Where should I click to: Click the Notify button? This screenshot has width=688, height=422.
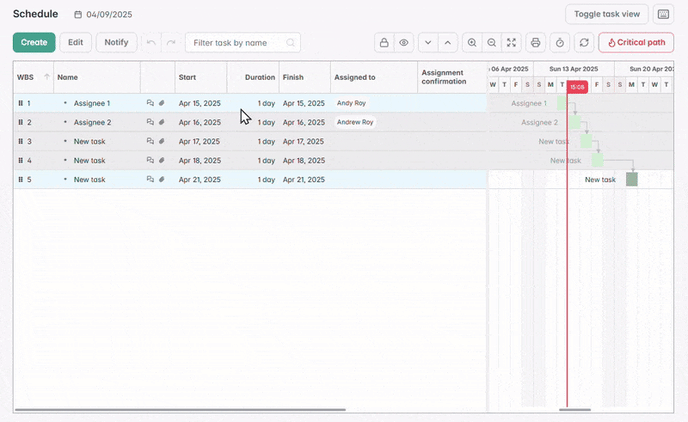click(116, 43)
